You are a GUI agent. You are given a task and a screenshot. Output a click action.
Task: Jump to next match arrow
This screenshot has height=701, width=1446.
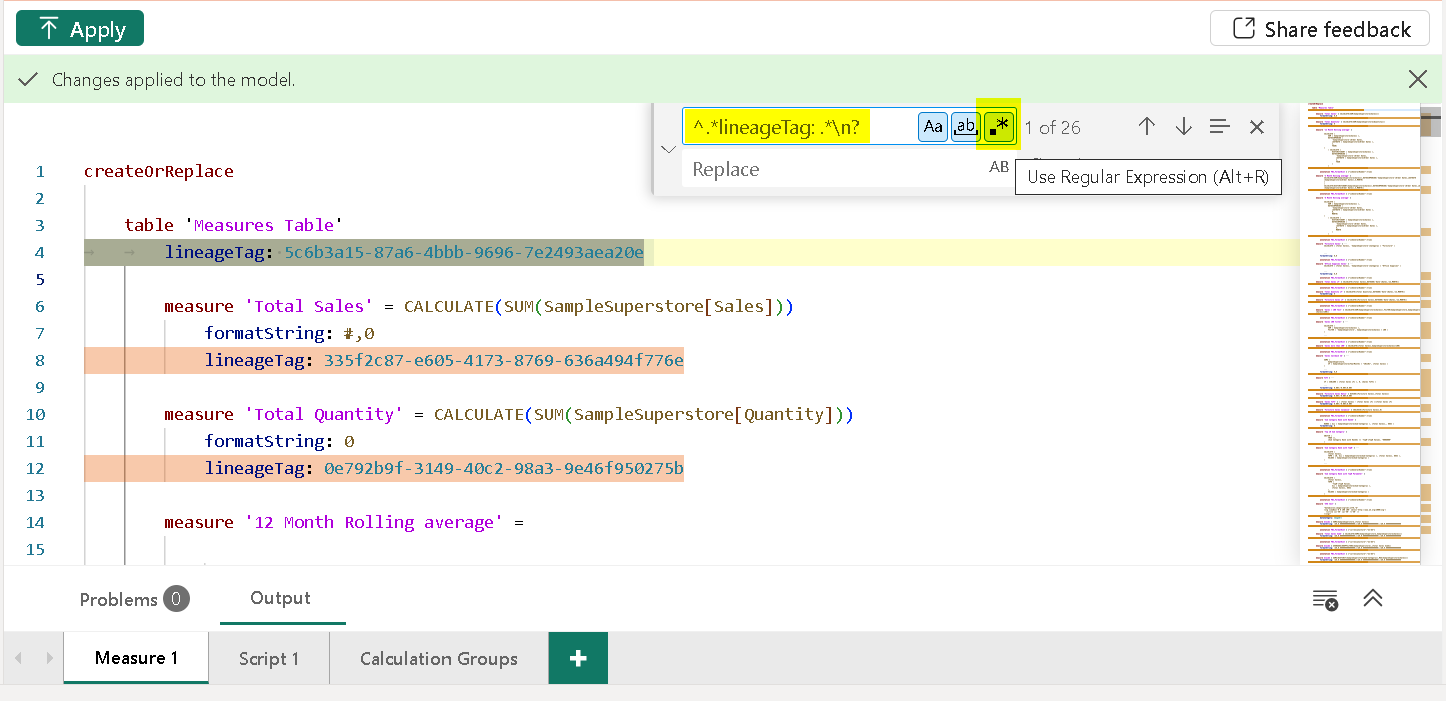pyautogui.click(x=1183, y=127)
